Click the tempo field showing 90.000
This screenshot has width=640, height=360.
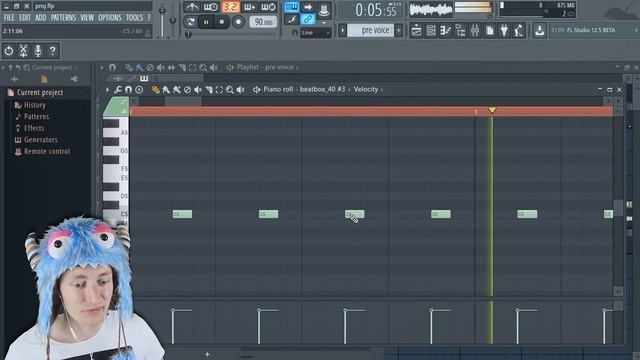263,22
